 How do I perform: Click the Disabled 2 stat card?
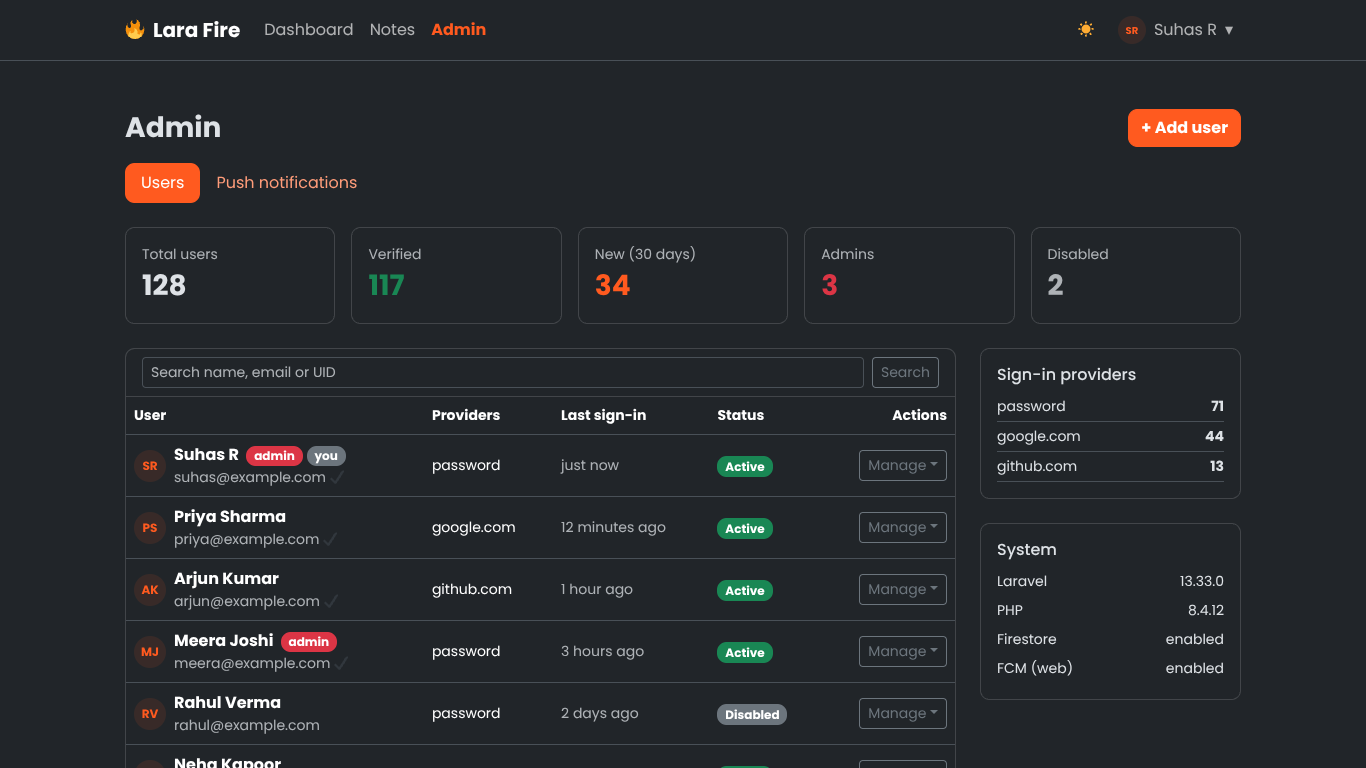pyautogui.click(x=1136, y=275)
